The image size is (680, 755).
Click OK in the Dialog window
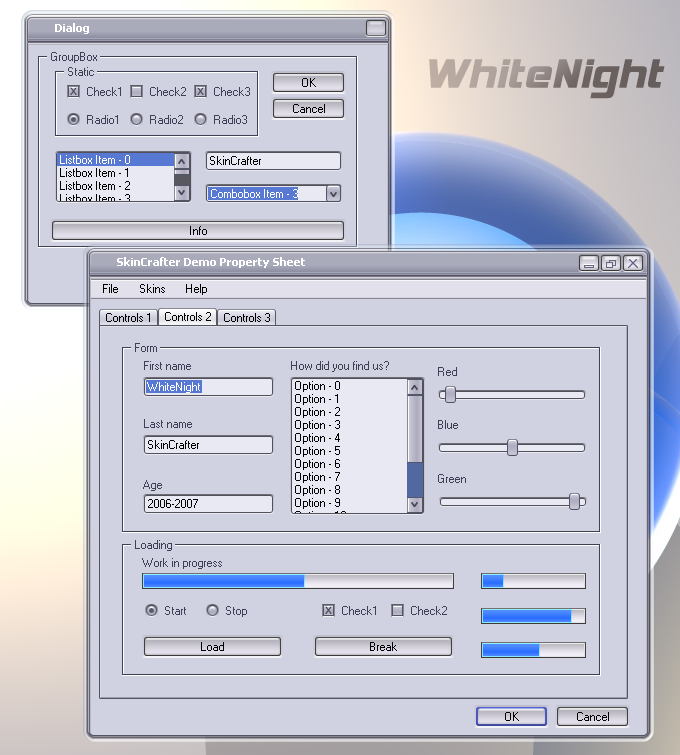(x=308, y=82)
